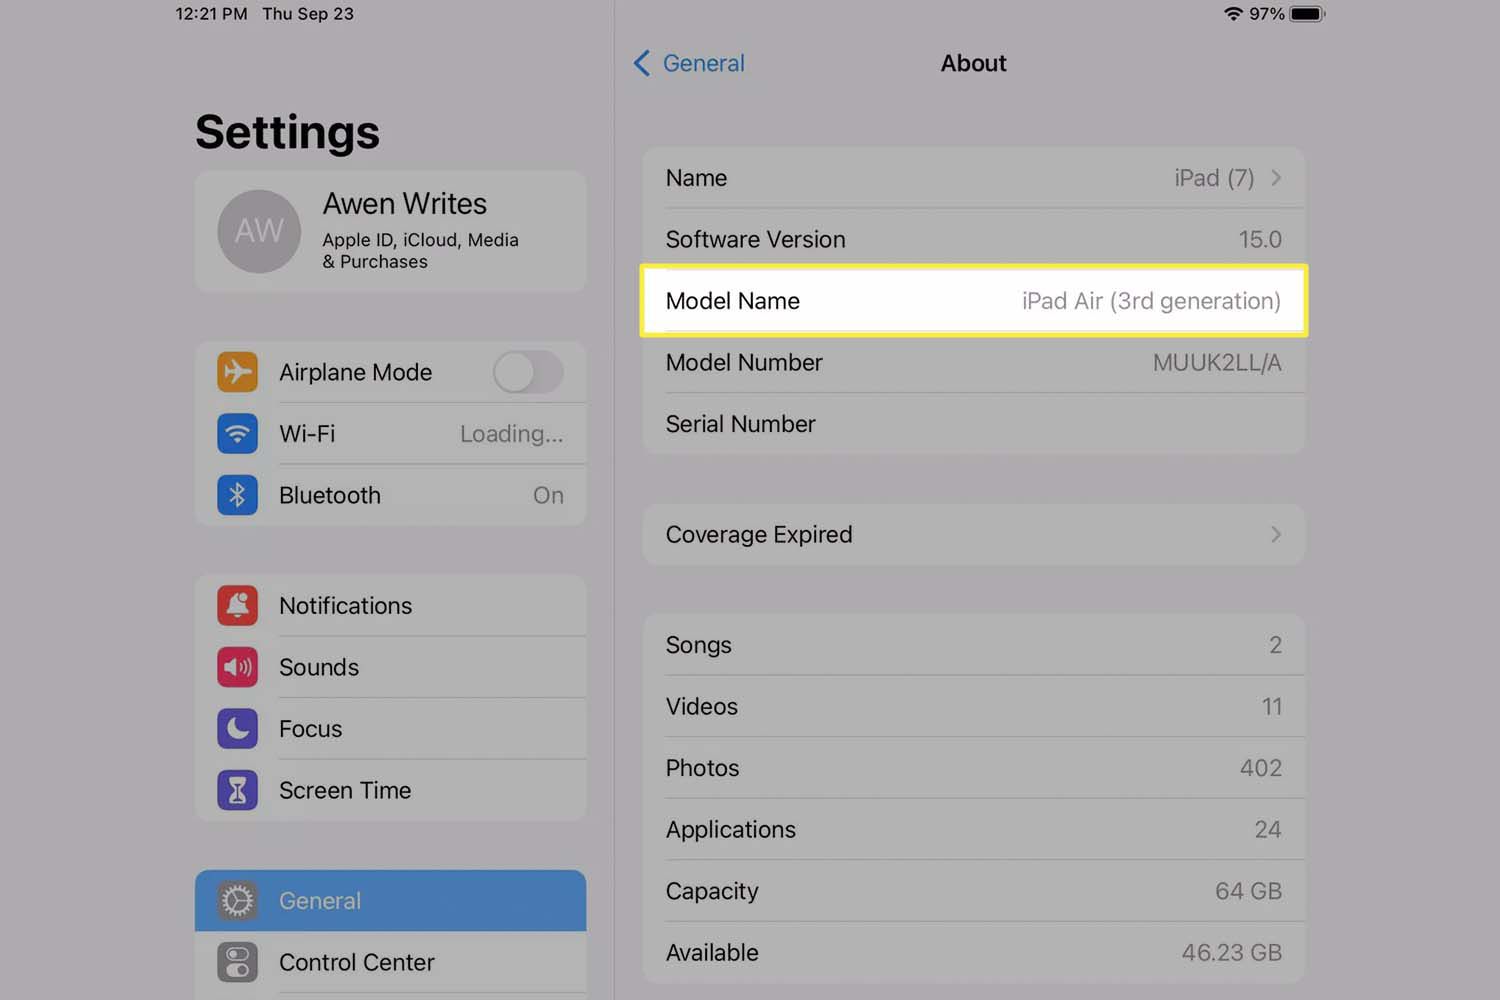Tap the AW profile avatar

coord(259,231)
